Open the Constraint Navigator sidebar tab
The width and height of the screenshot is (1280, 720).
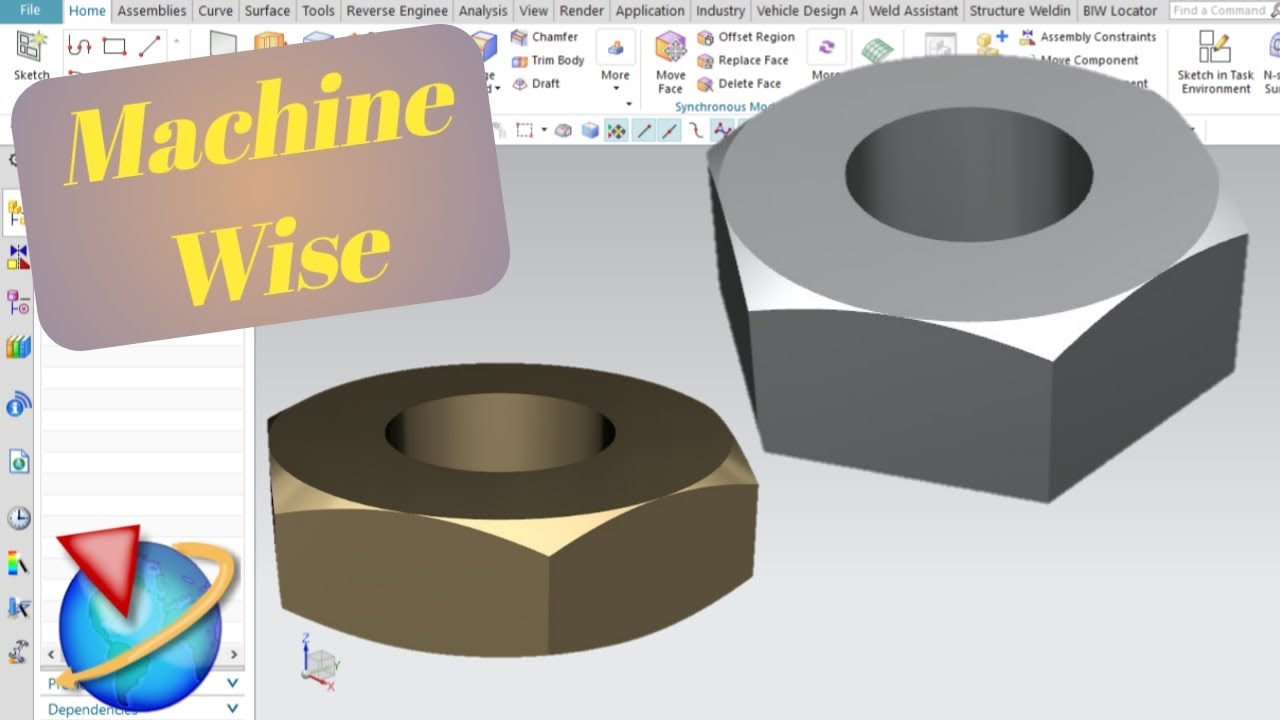[18, 257]
